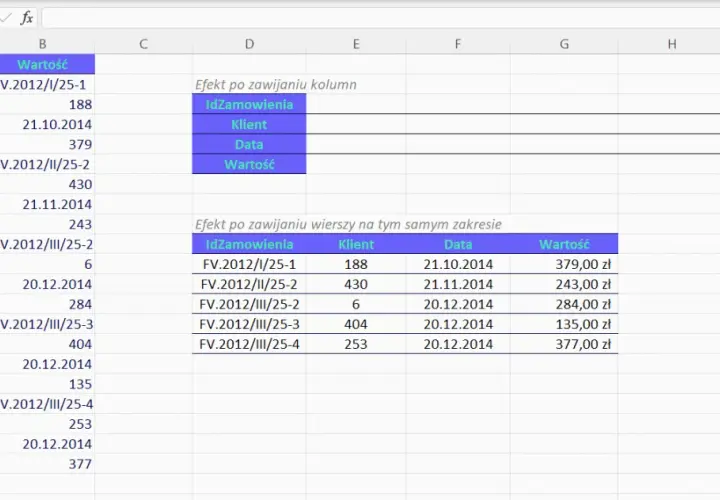This screenshot has height=500, width=720.
Task: Select column B cell 404
Action: click(47, 344)
